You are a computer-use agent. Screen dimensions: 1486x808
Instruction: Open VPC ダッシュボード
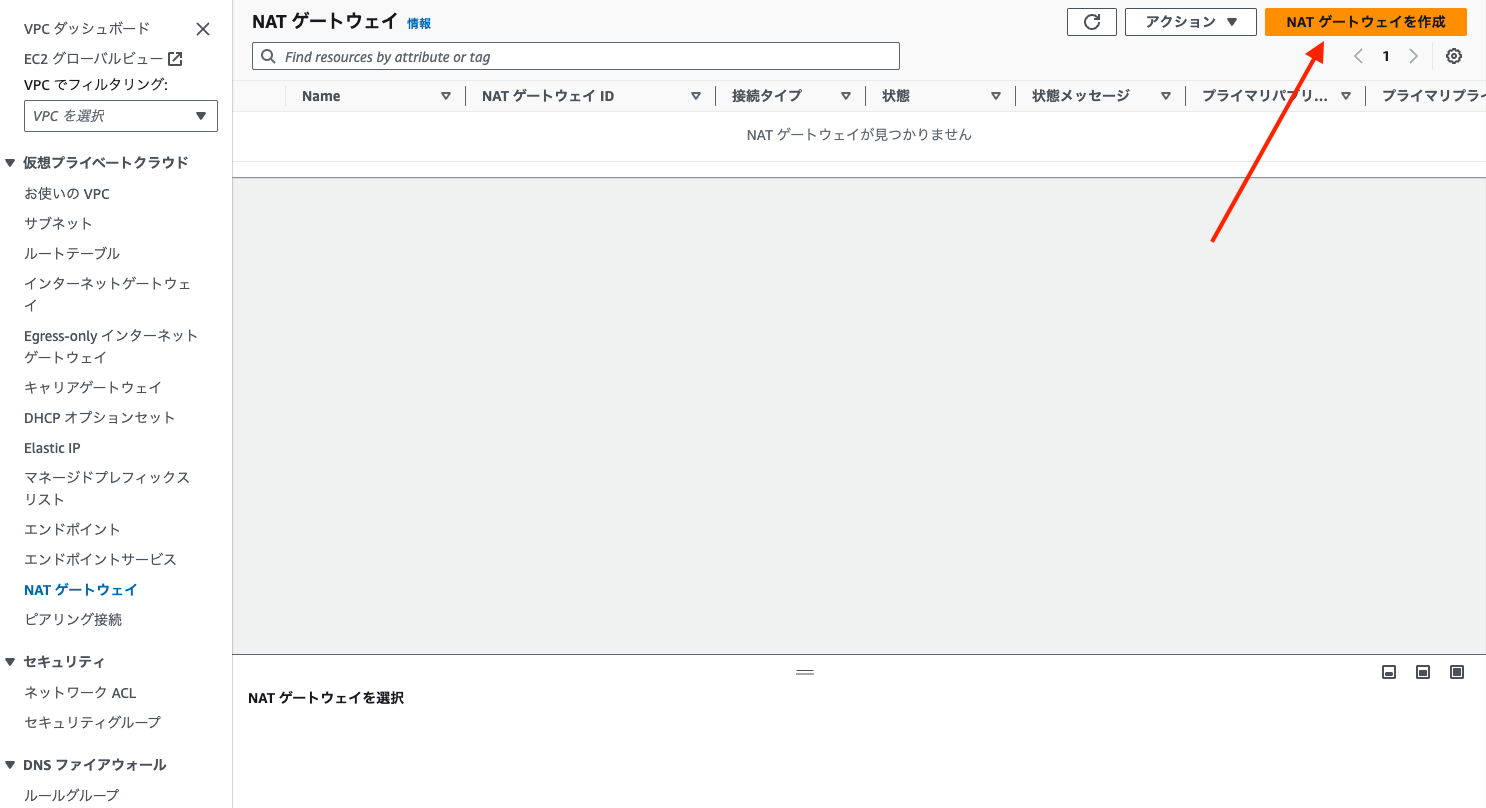point(87,28)
